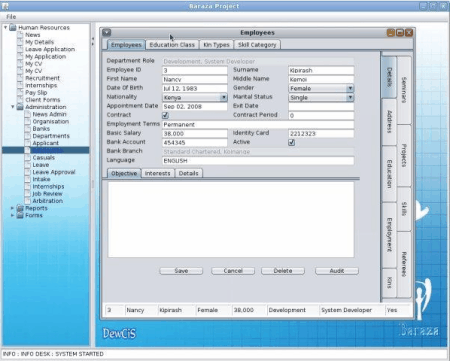
Task: Click the Audit button
Action: pyautogui.click(x=337, y=271)
